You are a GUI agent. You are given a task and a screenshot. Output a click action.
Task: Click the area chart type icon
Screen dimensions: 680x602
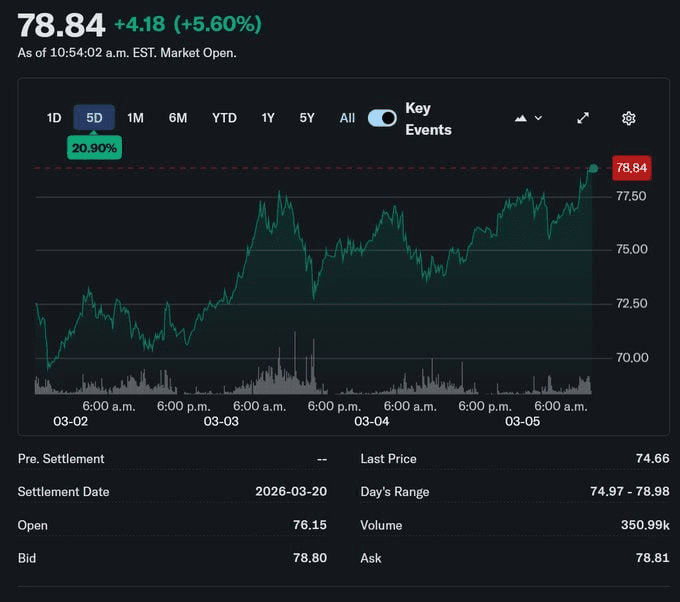coord(520,118)
